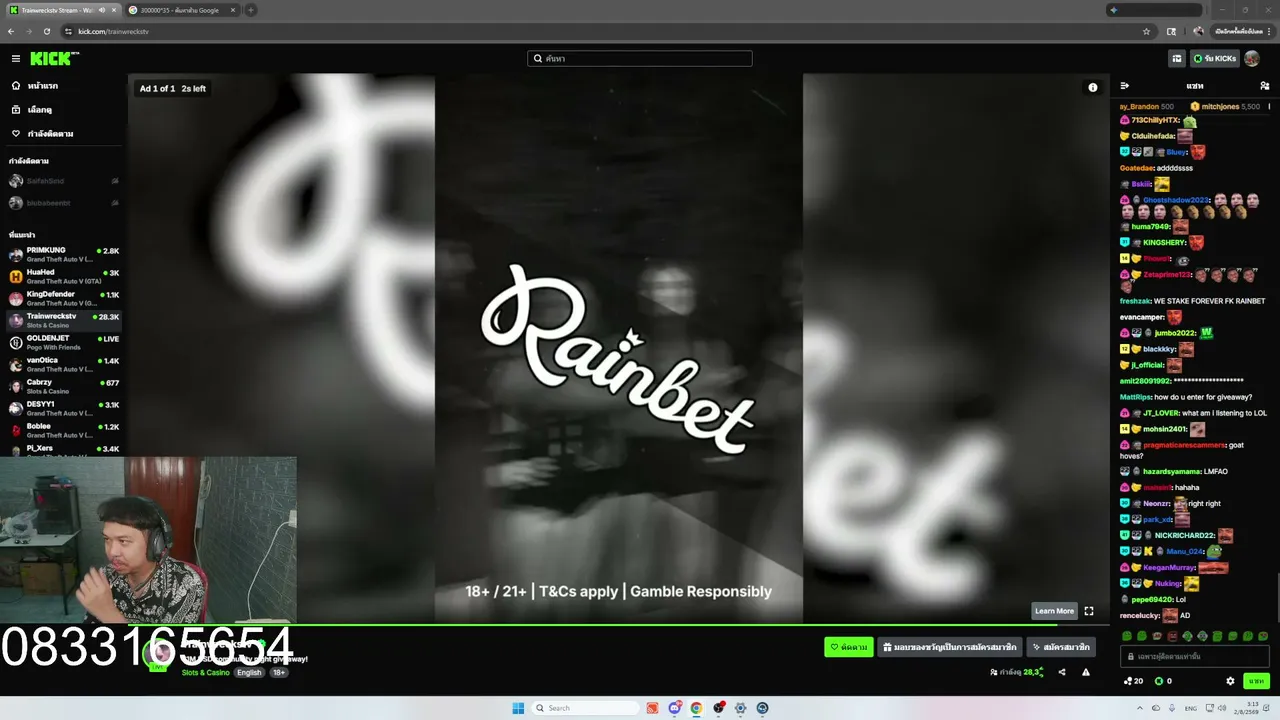Mute the Trainwreckstv tab audio icon
This screenshot has height=720, width=1280.
pyautogui.click(x=101, y=10)
